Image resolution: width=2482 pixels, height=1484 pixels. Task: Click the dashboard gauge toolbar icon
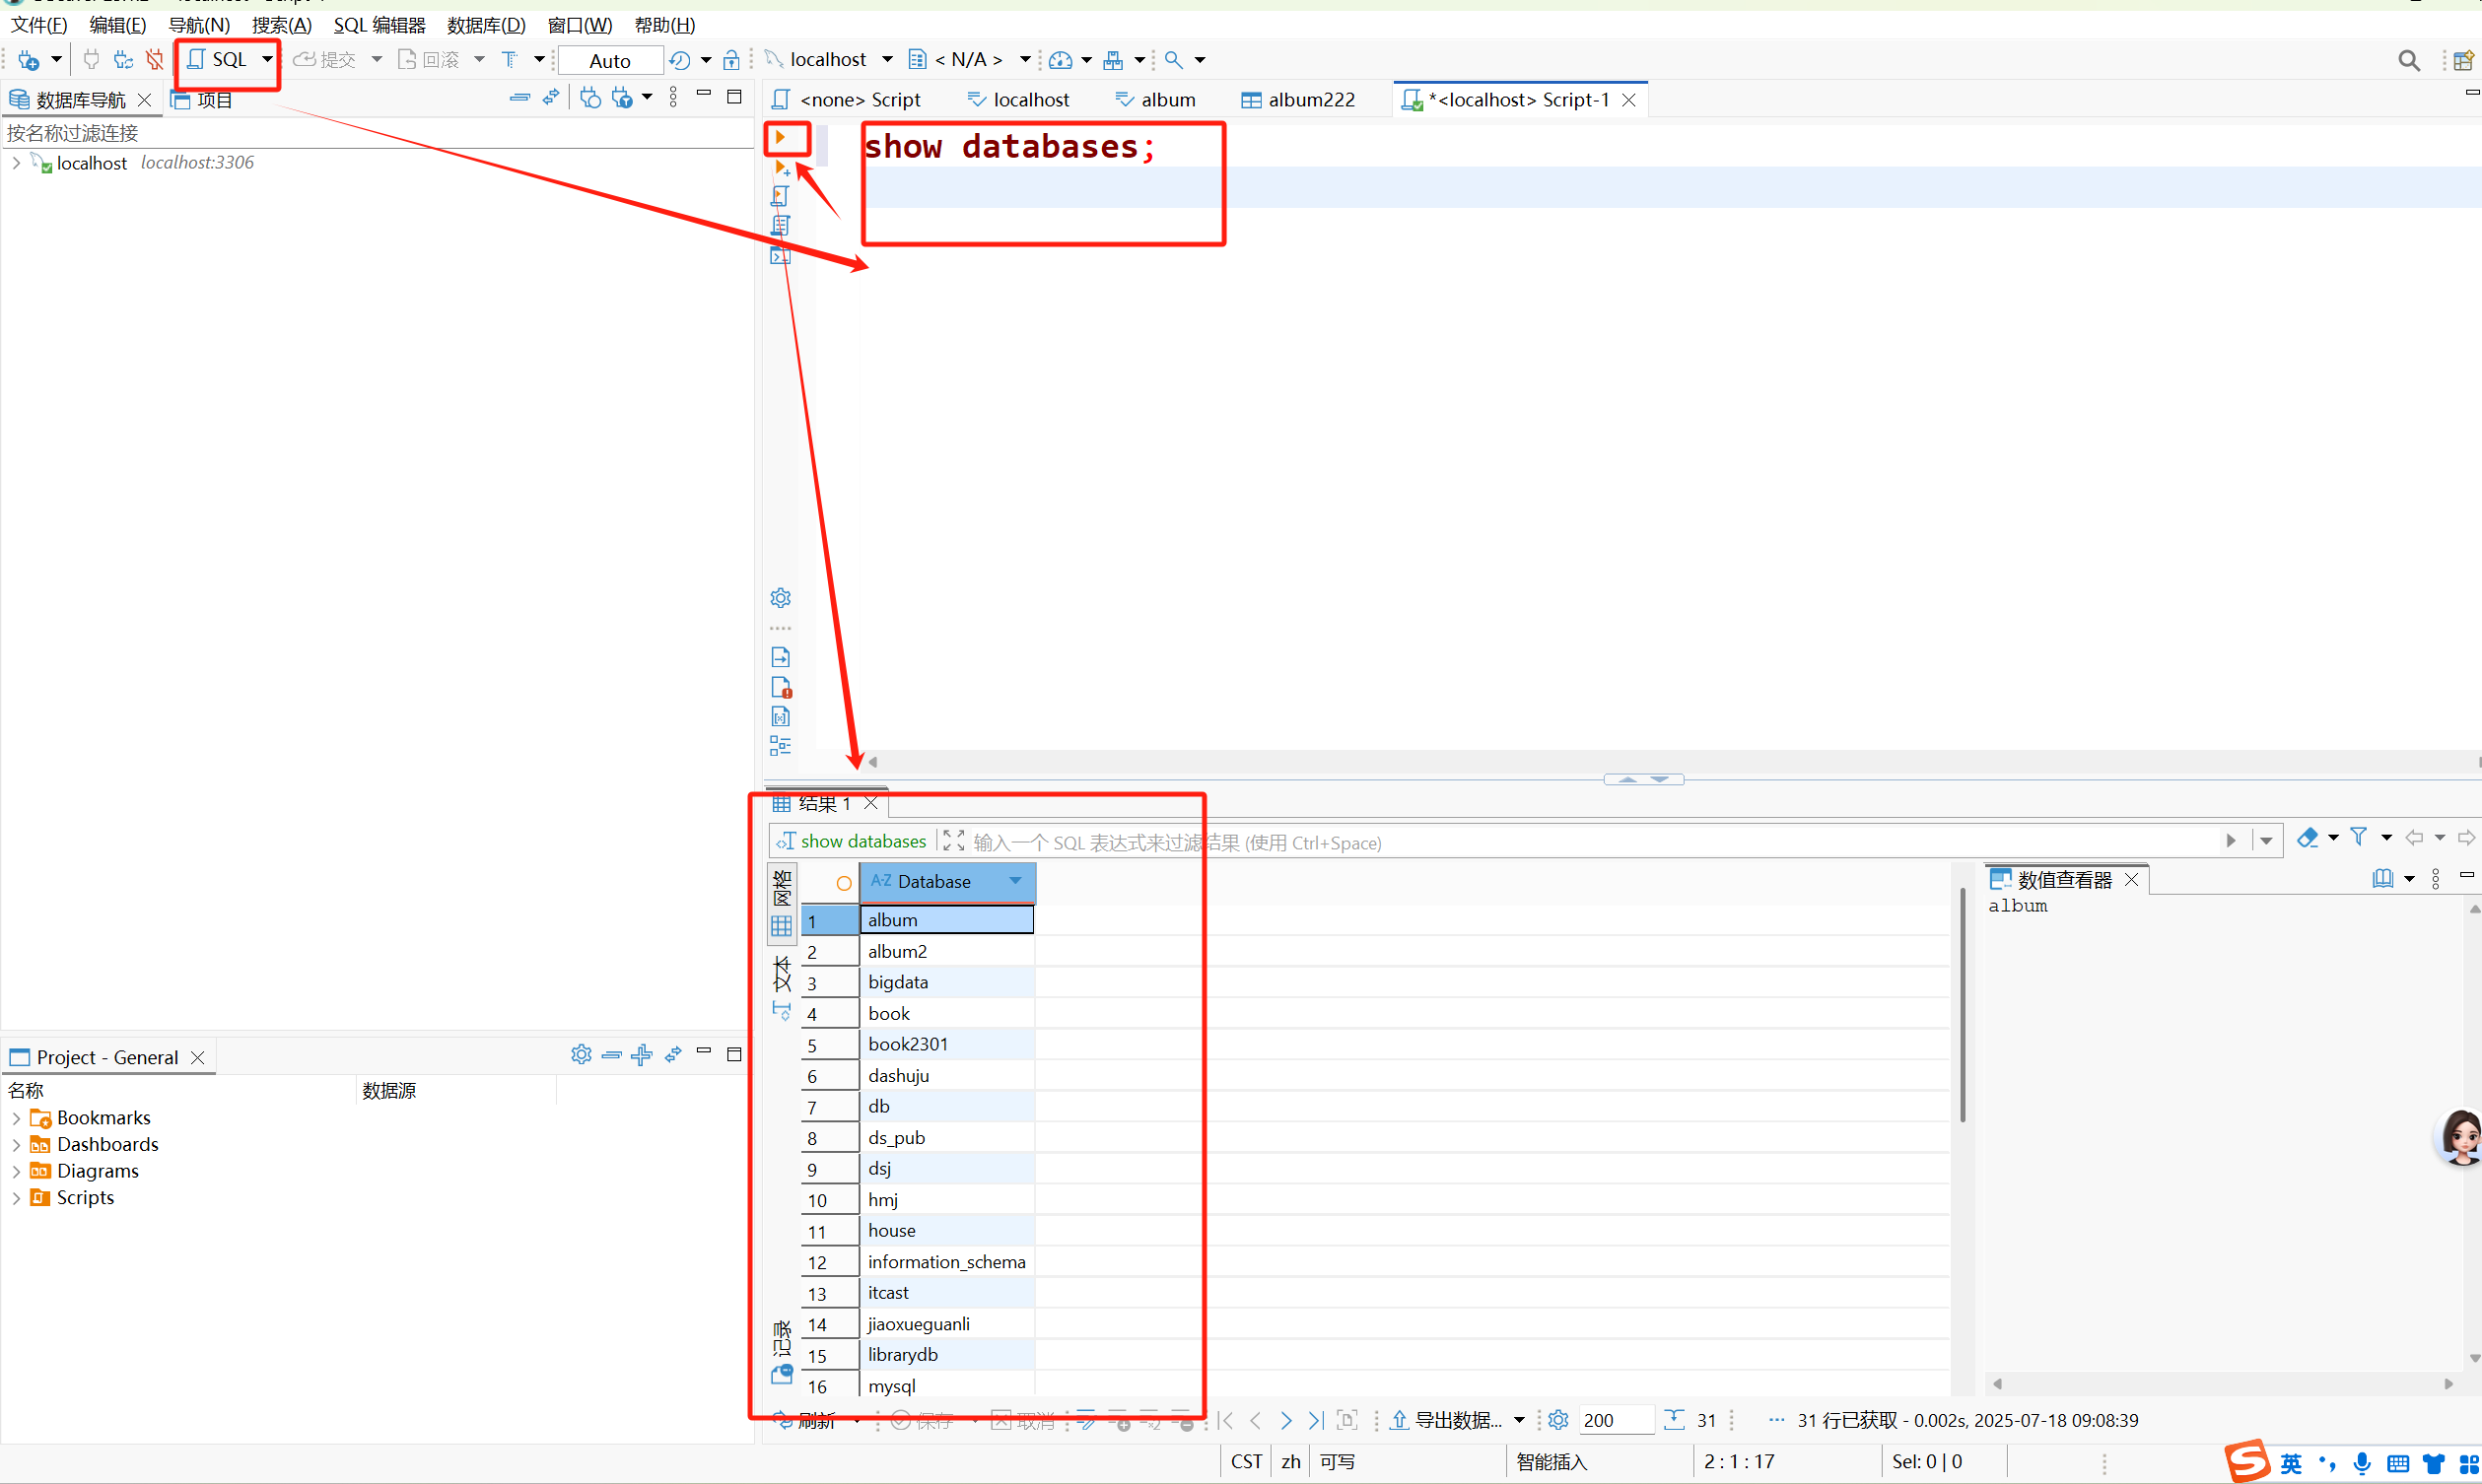click(1060, 60)
